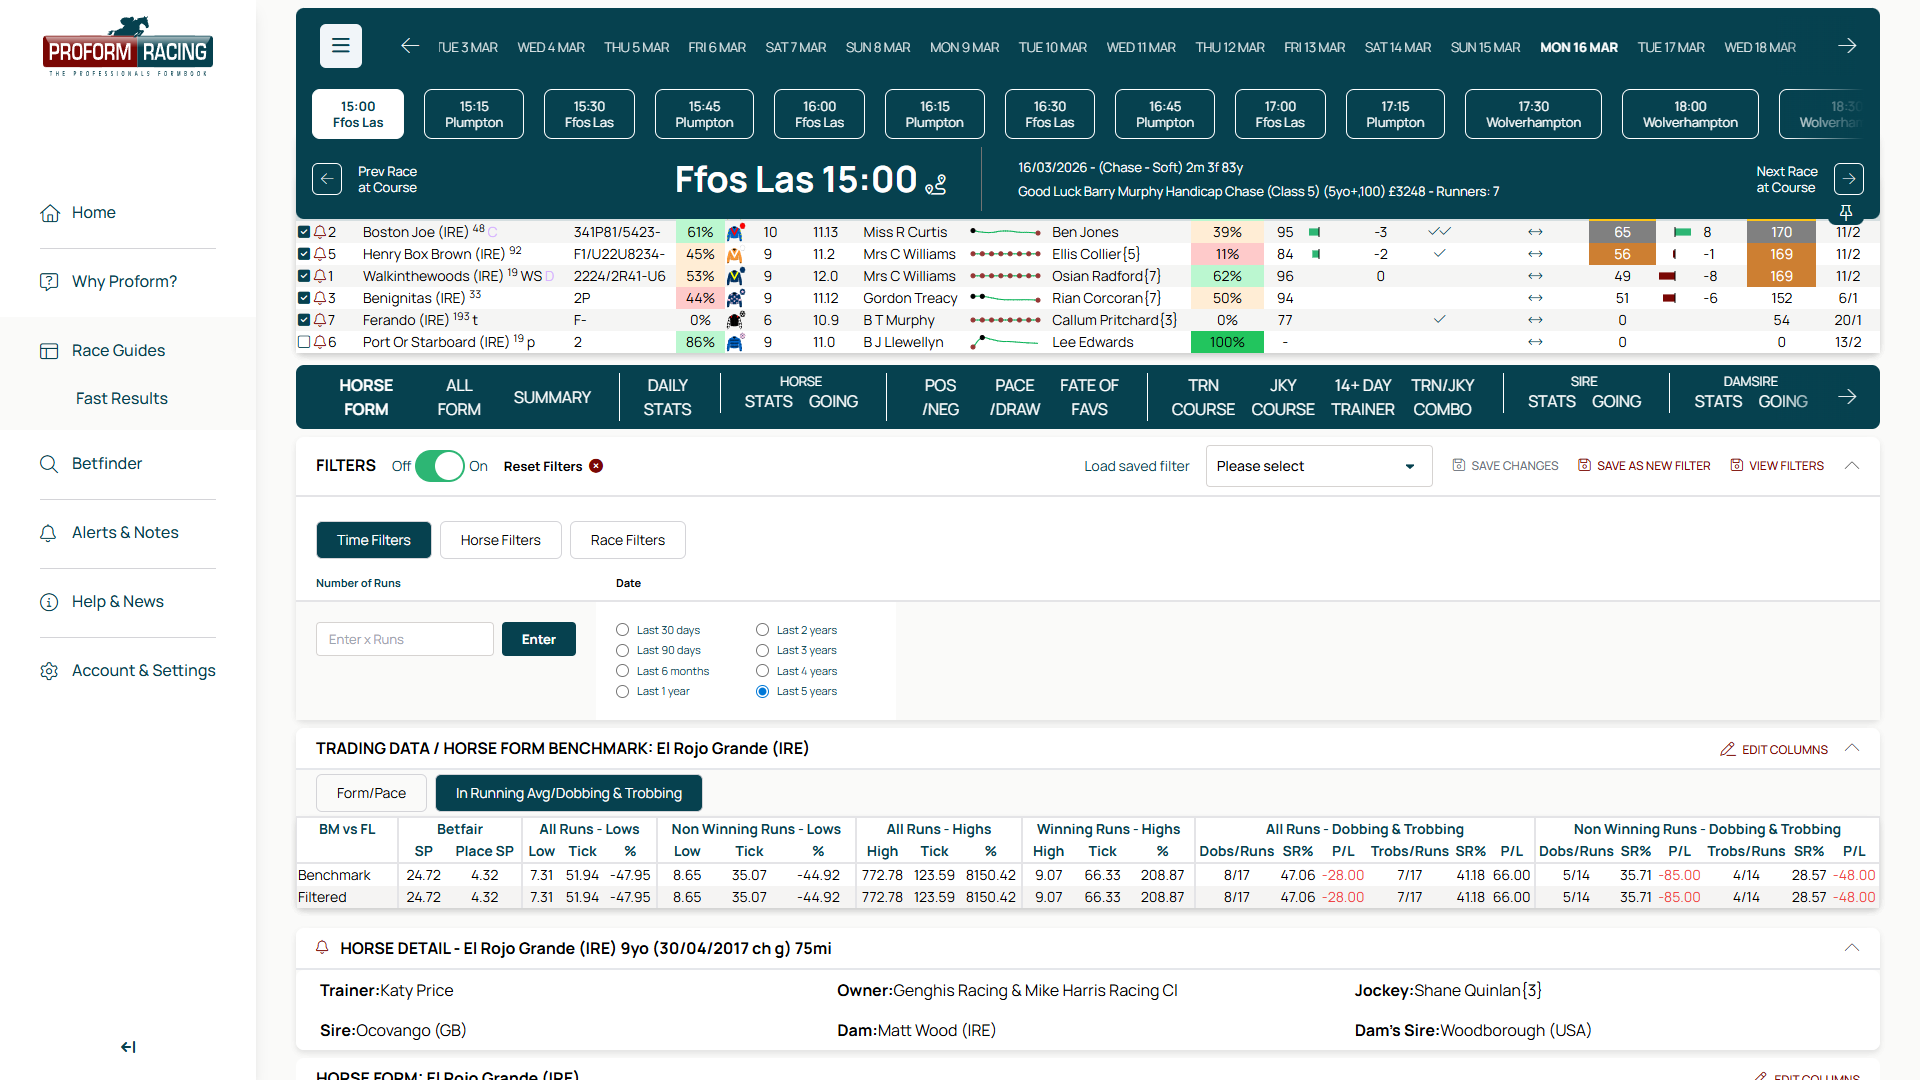This screenshot has height=1080, width=1920.
Task: Click the alert bell for Walkinthewoods
Action: coord(319,276)
